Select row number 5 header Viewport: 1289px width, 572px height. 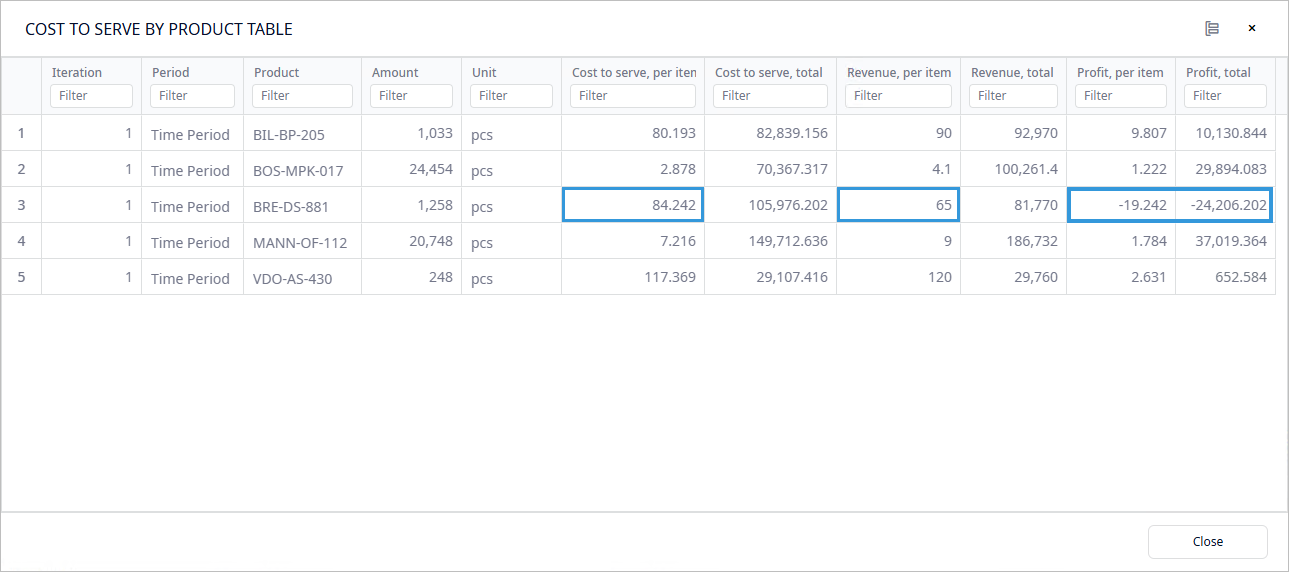(22, 277)
